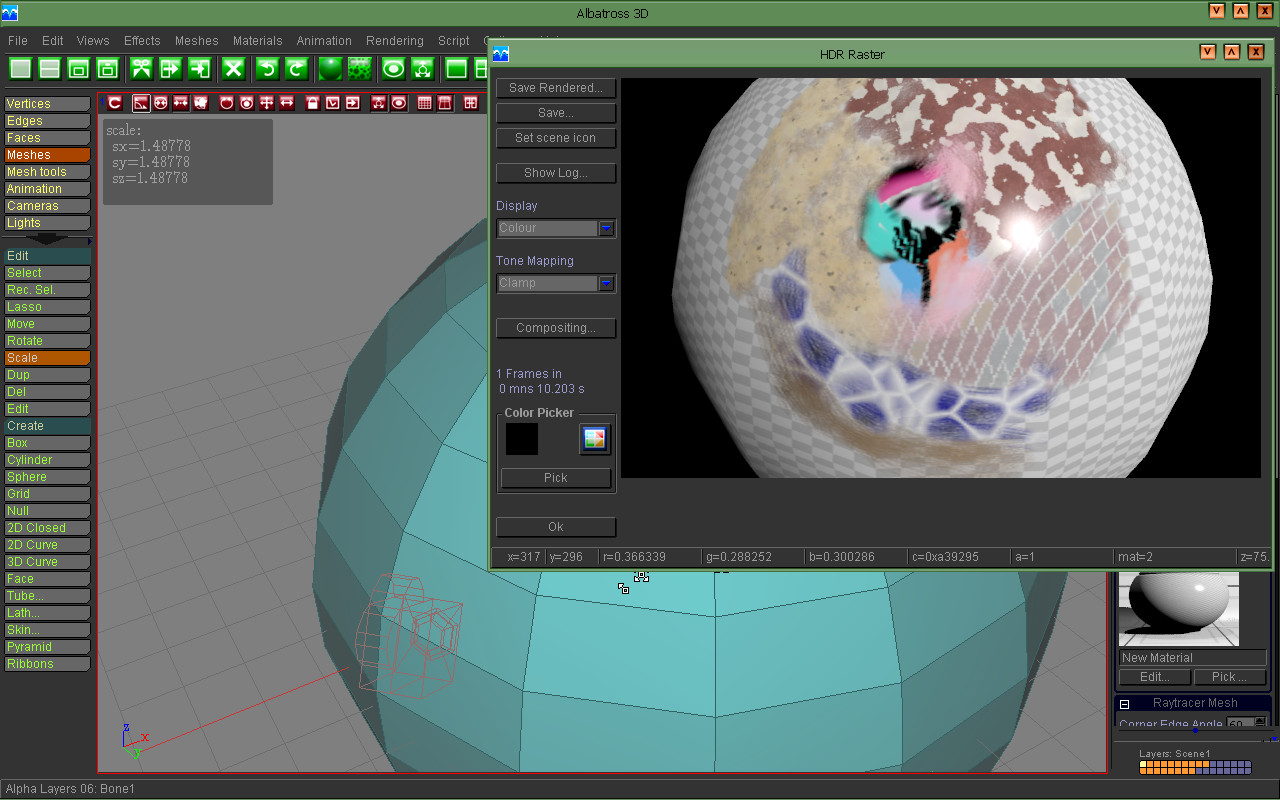Viewport: 1280px width, 800px height.
Task: Click the red perspective grid icon
Action: tap(445, 103)
